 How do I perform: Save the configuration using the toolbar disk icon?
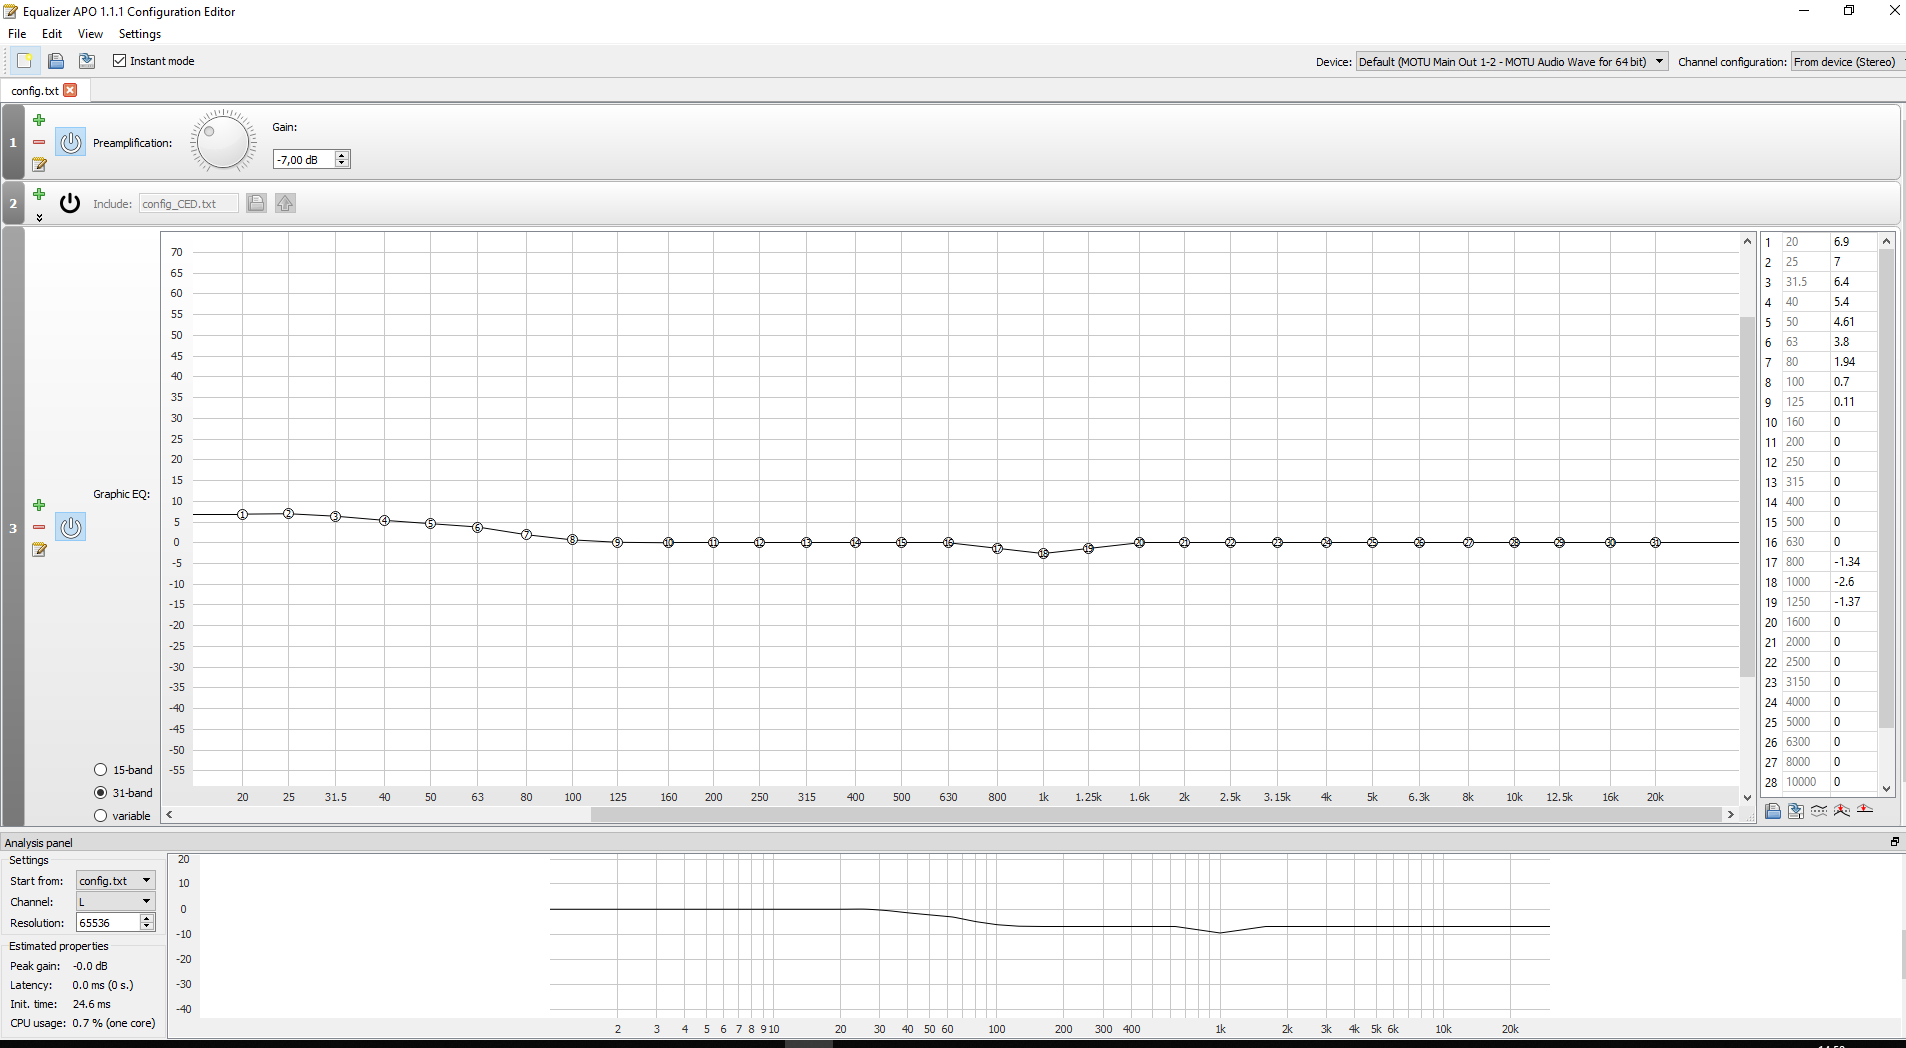87,61
